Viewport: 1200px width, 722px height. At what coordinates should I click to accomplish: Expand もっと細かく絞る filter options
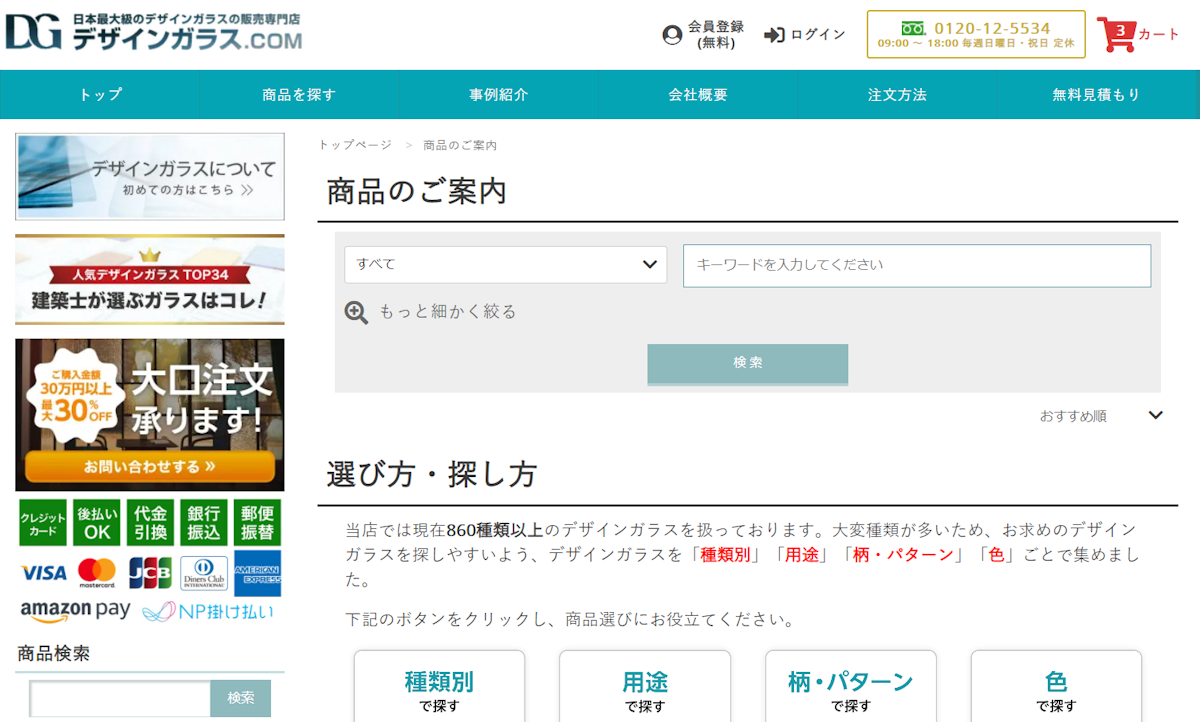point(447,312)
